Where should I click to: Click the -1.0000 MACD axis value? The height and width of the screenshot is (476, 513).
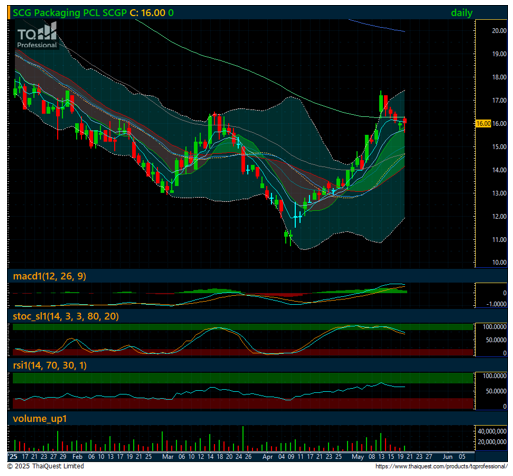tap(497, 304)
